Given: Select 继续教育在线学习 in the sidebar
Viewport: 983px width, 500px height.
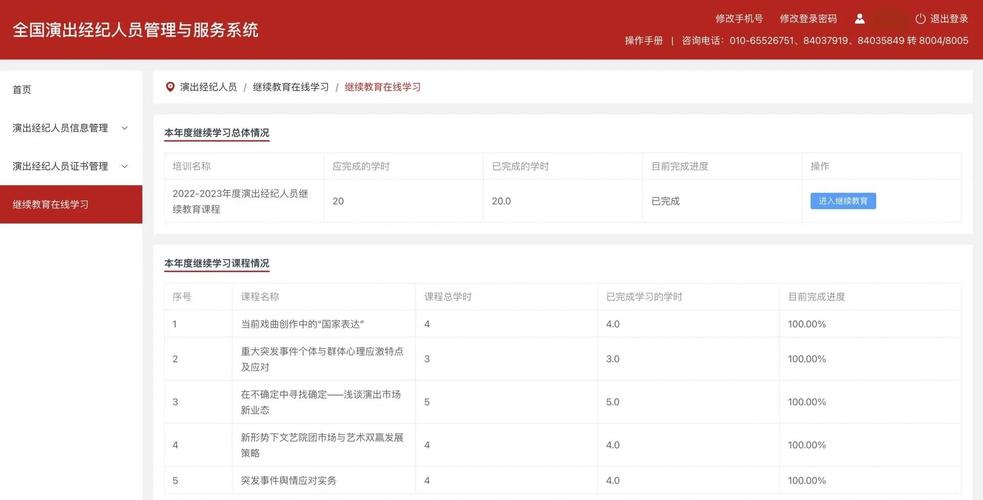Looking at the screenshot, I should click(71, 204).
